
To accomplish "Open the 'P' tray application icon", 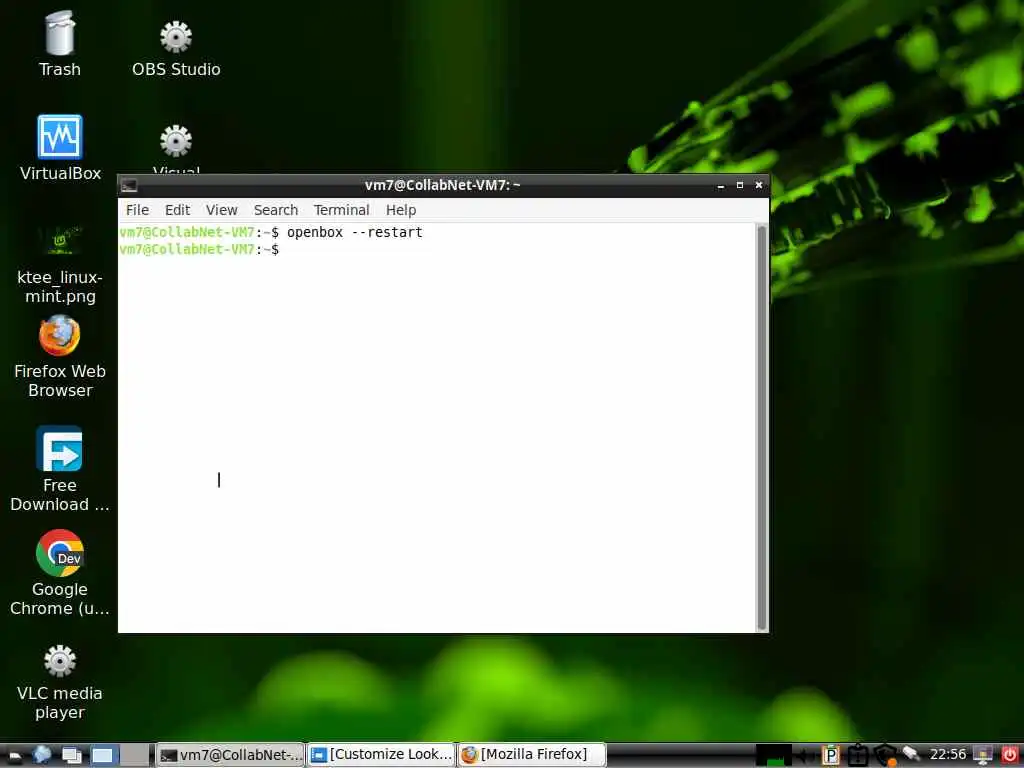I will point(830,756).
